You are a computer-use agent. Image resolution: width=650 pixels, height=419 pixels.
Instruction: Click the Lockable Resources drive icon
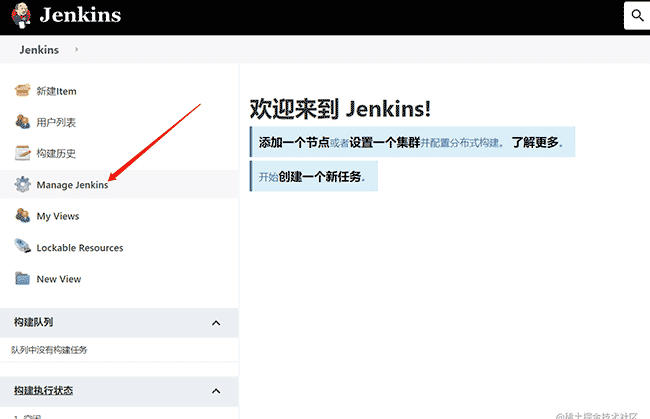coord(22,247)
